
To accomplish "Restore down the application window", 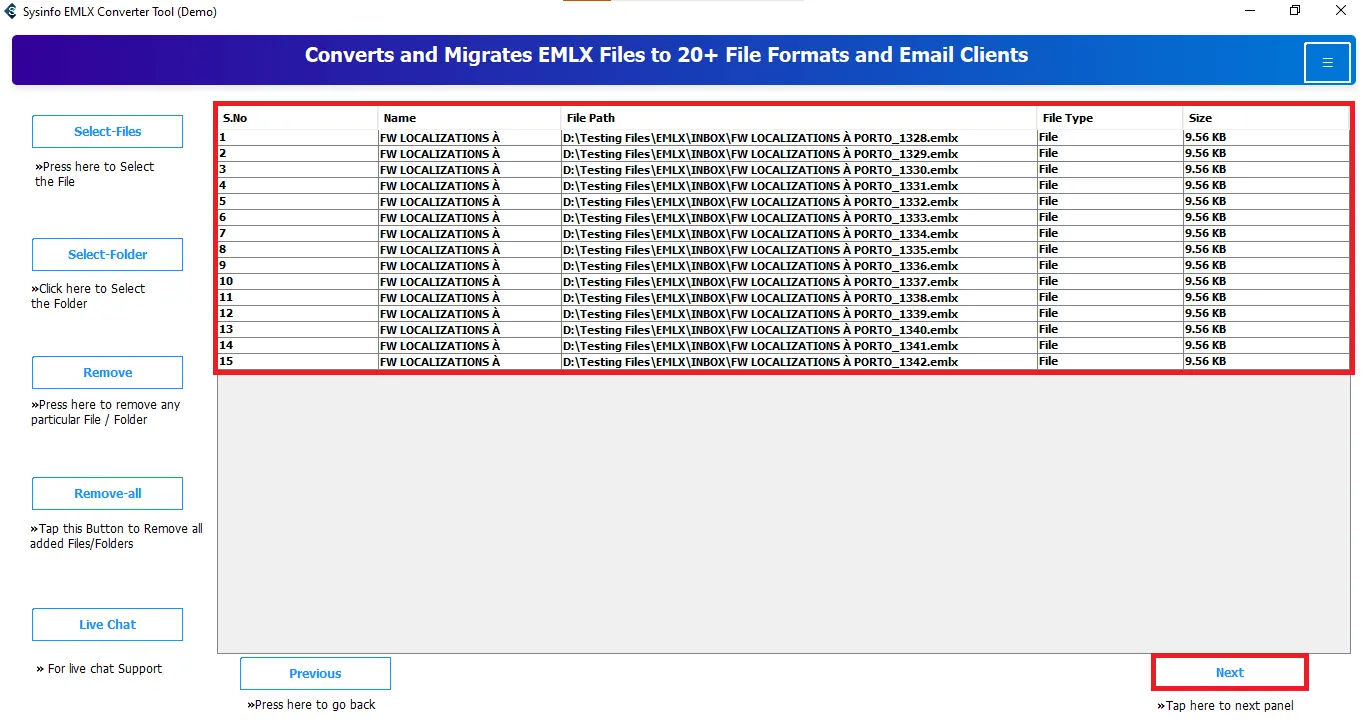I will (1295, 11).
